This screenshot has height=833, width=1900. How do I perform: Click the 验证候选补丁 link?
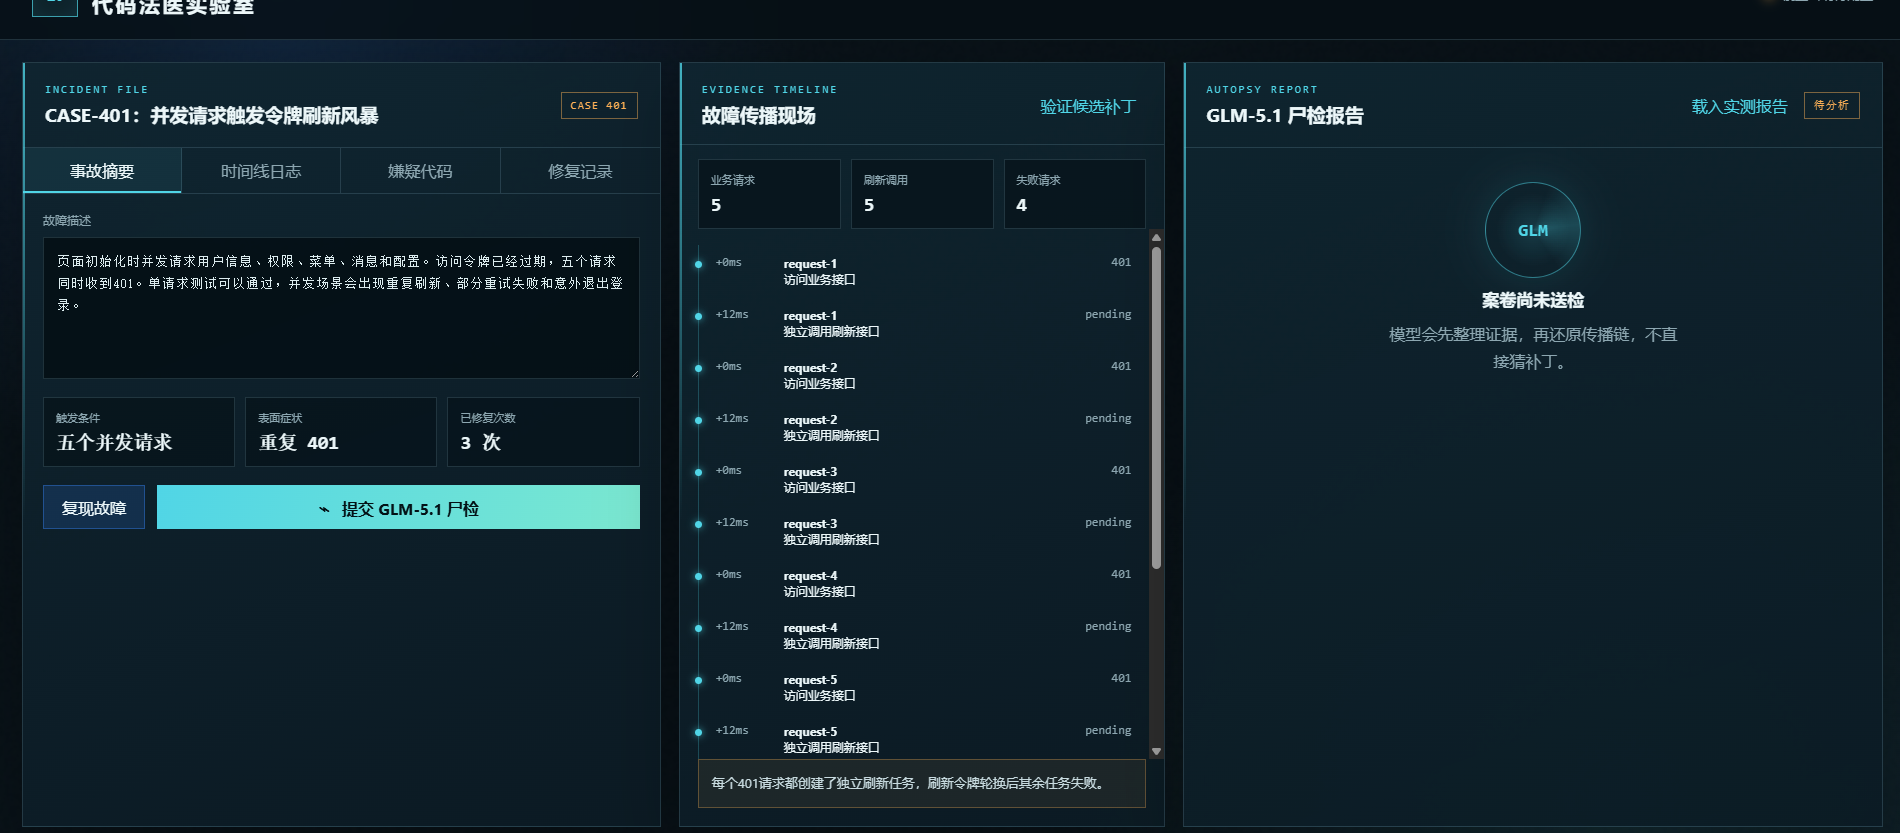(1088, 106)
